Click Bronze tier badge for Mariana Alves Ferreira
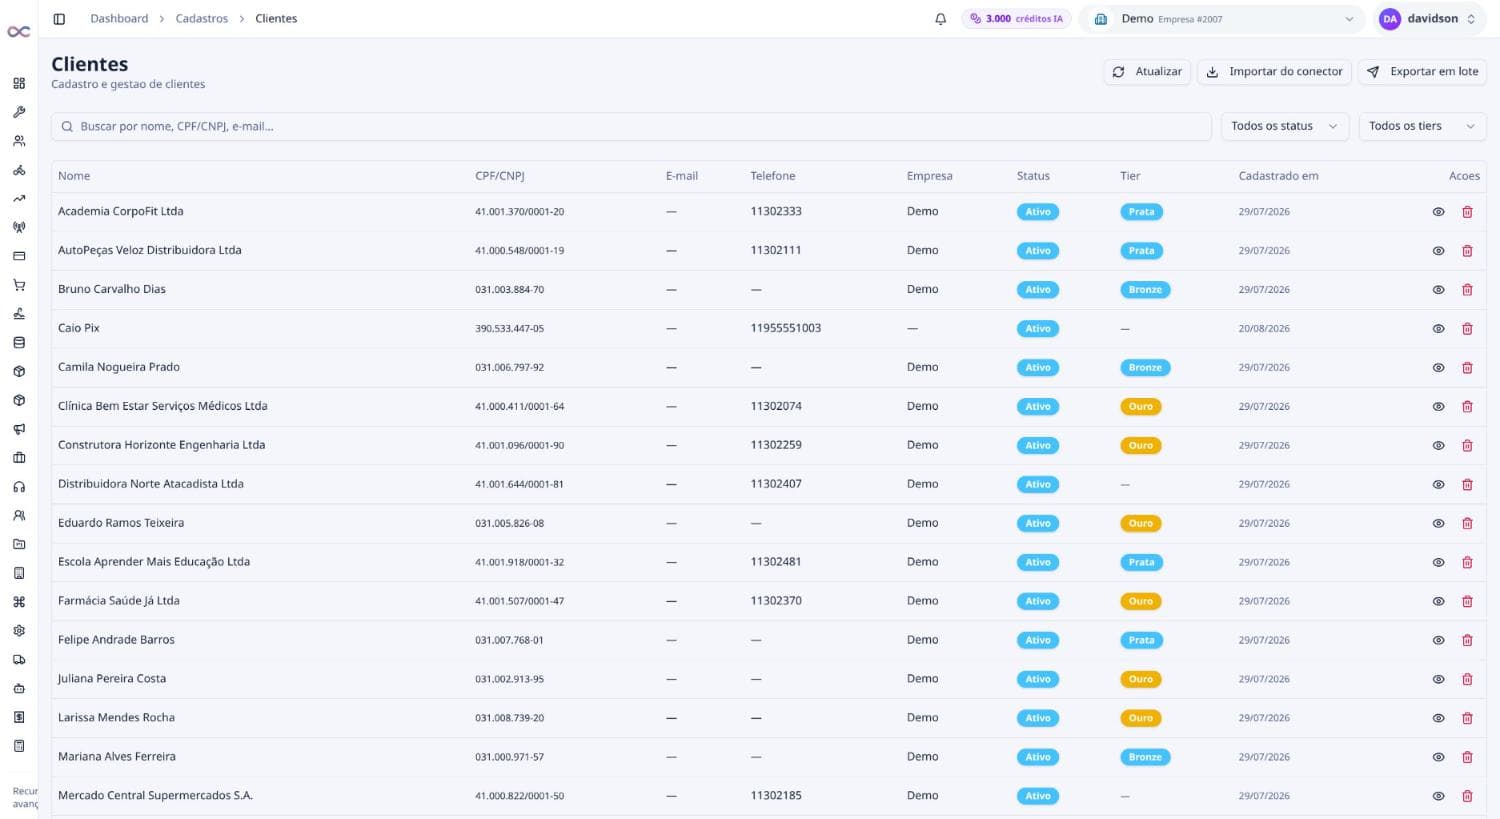 point(1145,757)
